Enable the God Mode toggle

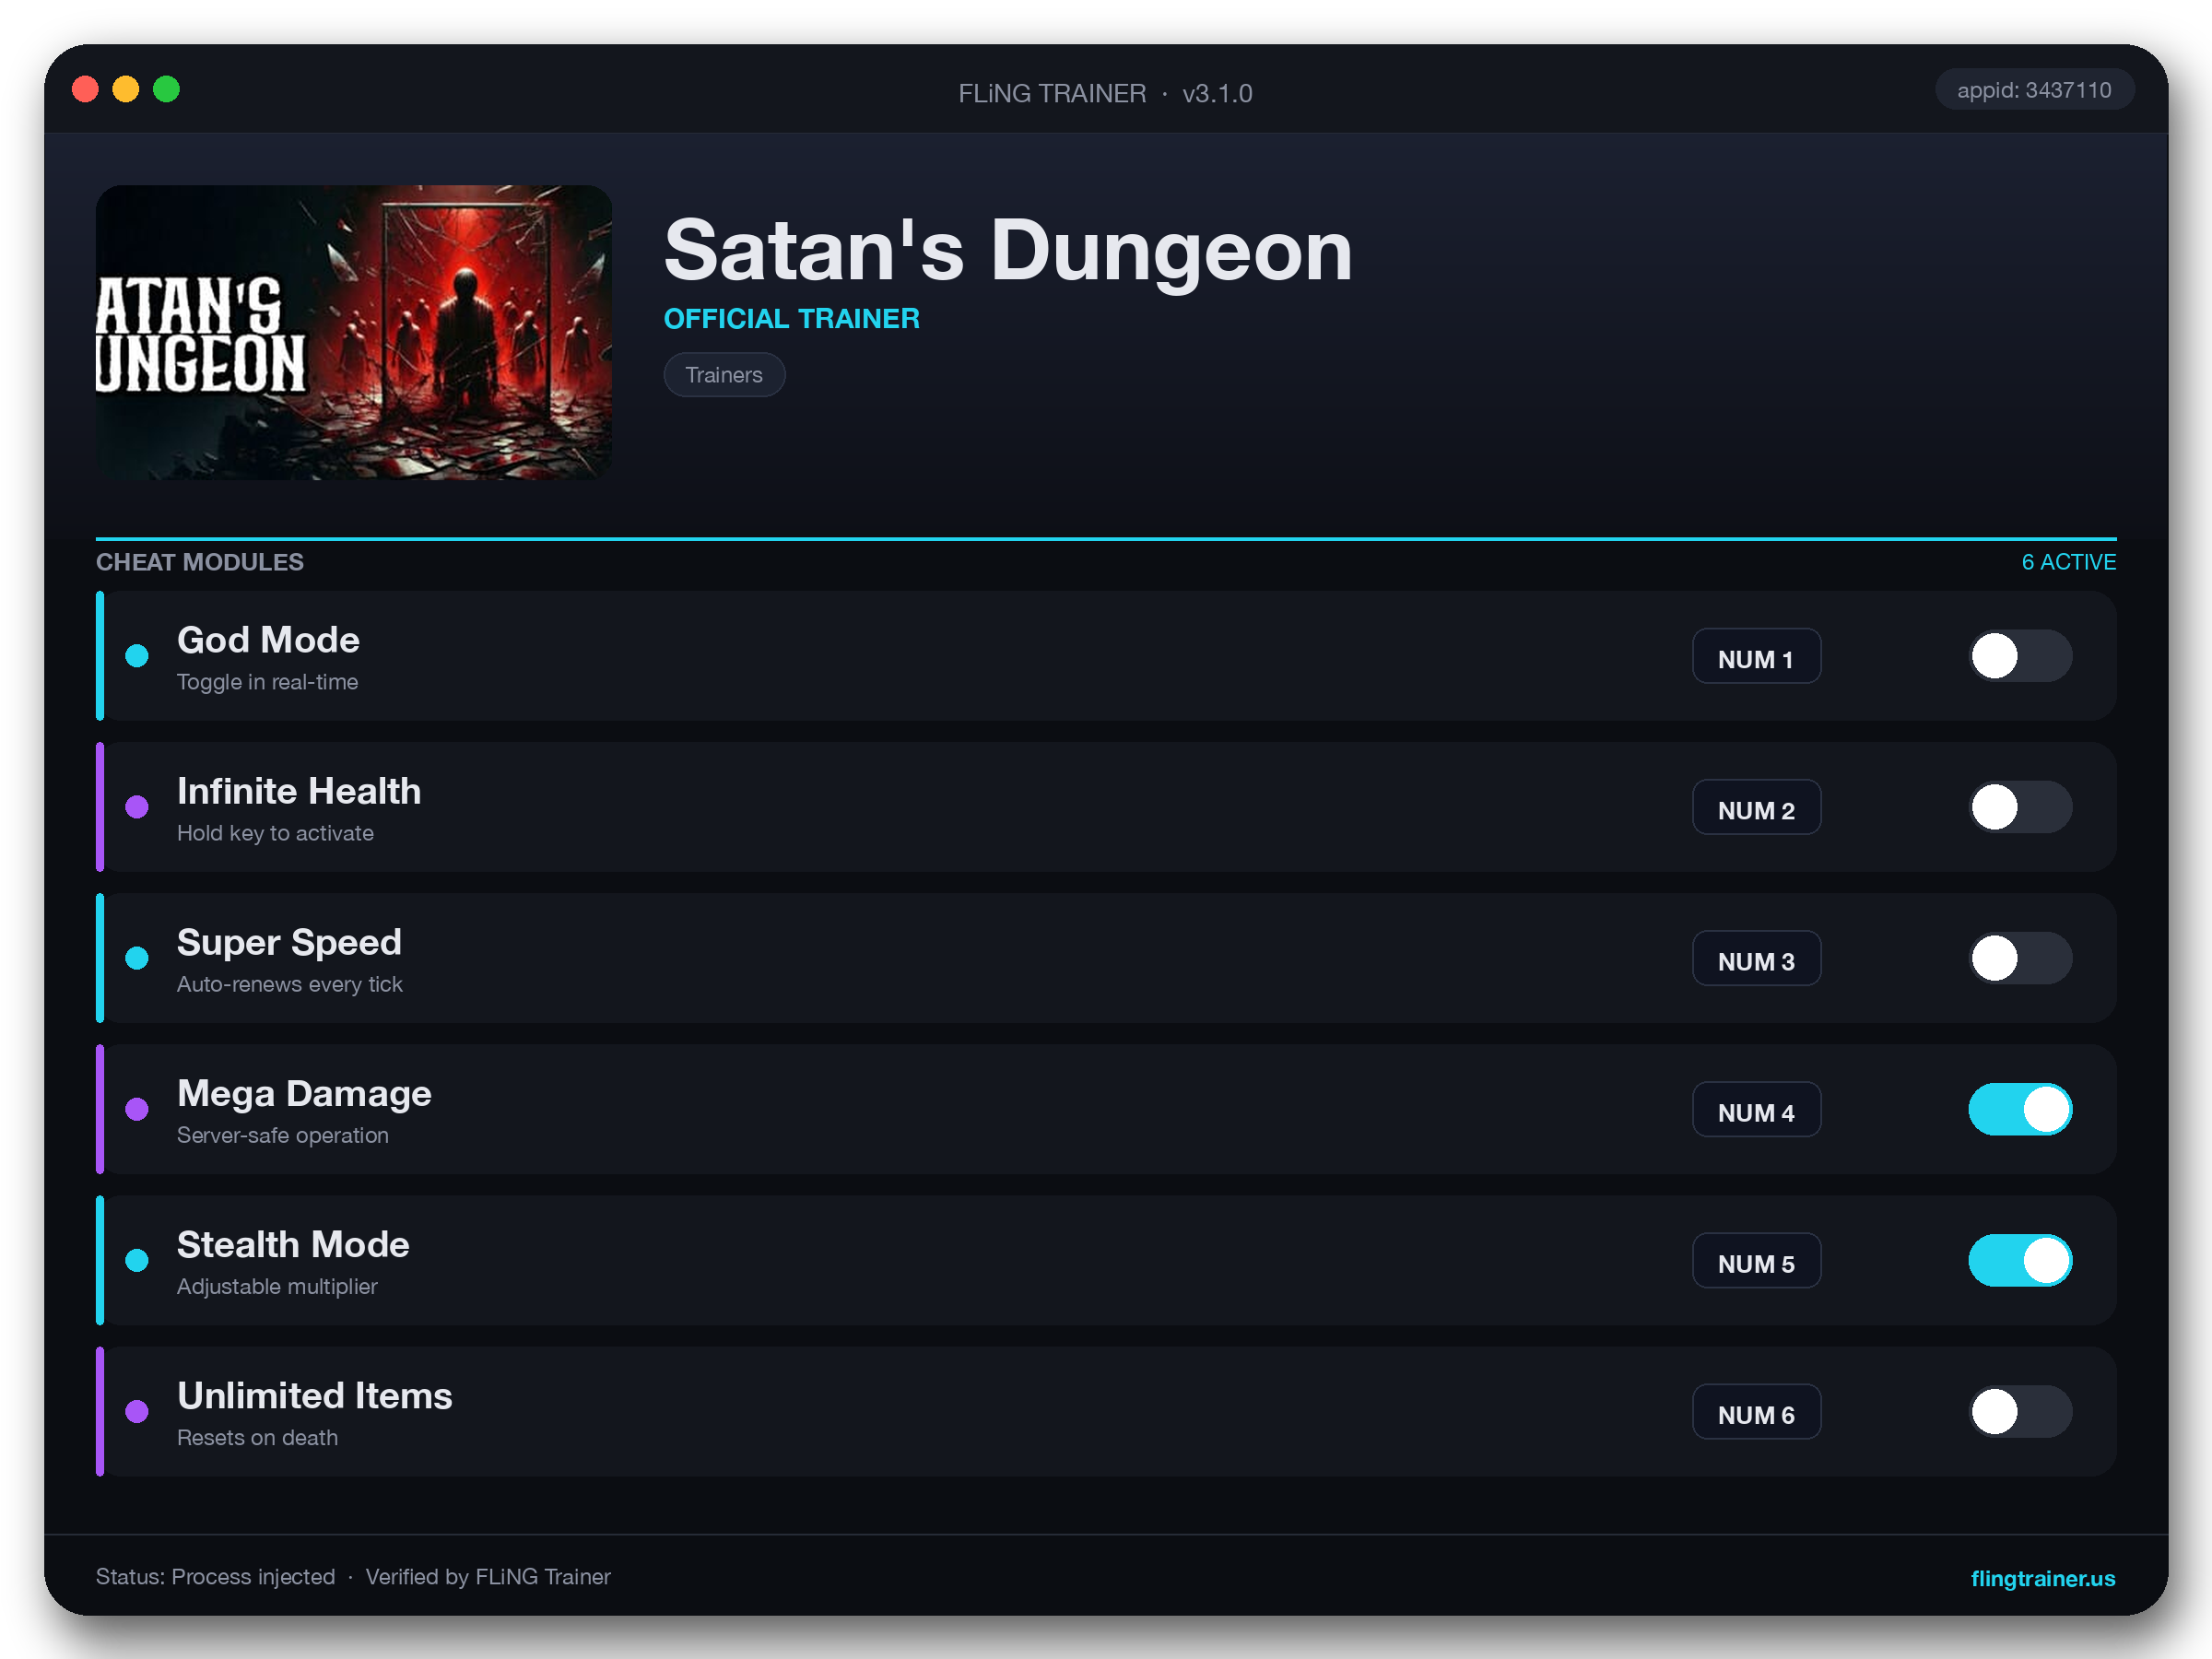(x=2020, y=656)
